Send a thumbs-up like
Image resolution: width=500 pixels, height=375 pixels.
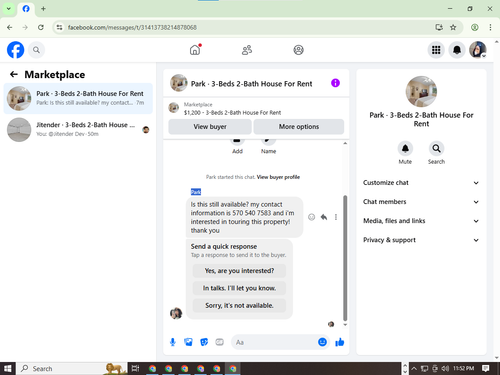pyautogui.click(x=340, y=342)
